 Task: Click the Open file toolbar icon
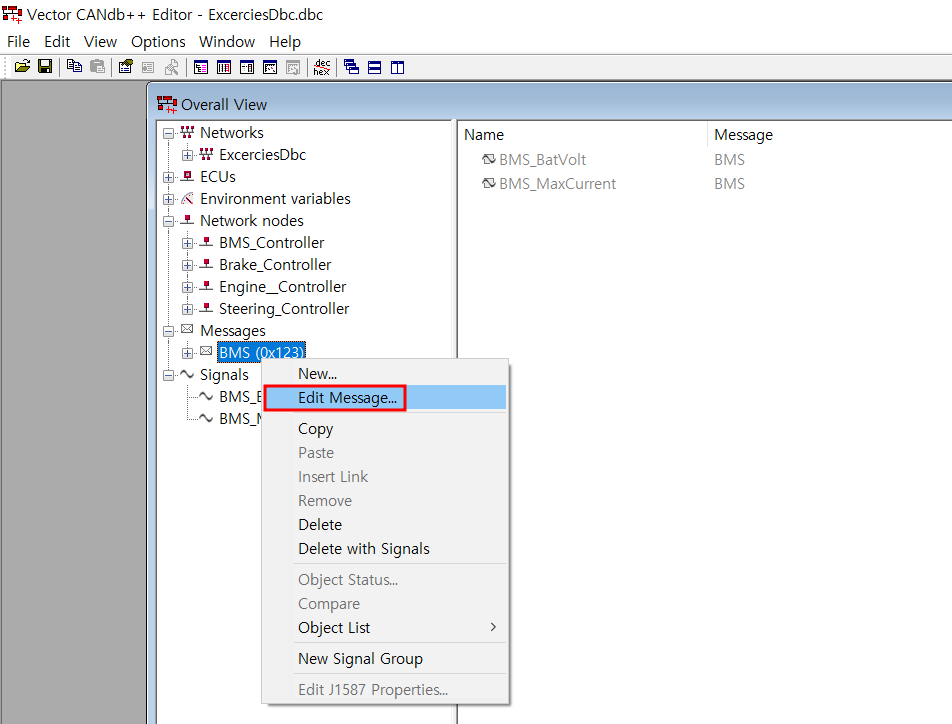click(x=22, y=67)
